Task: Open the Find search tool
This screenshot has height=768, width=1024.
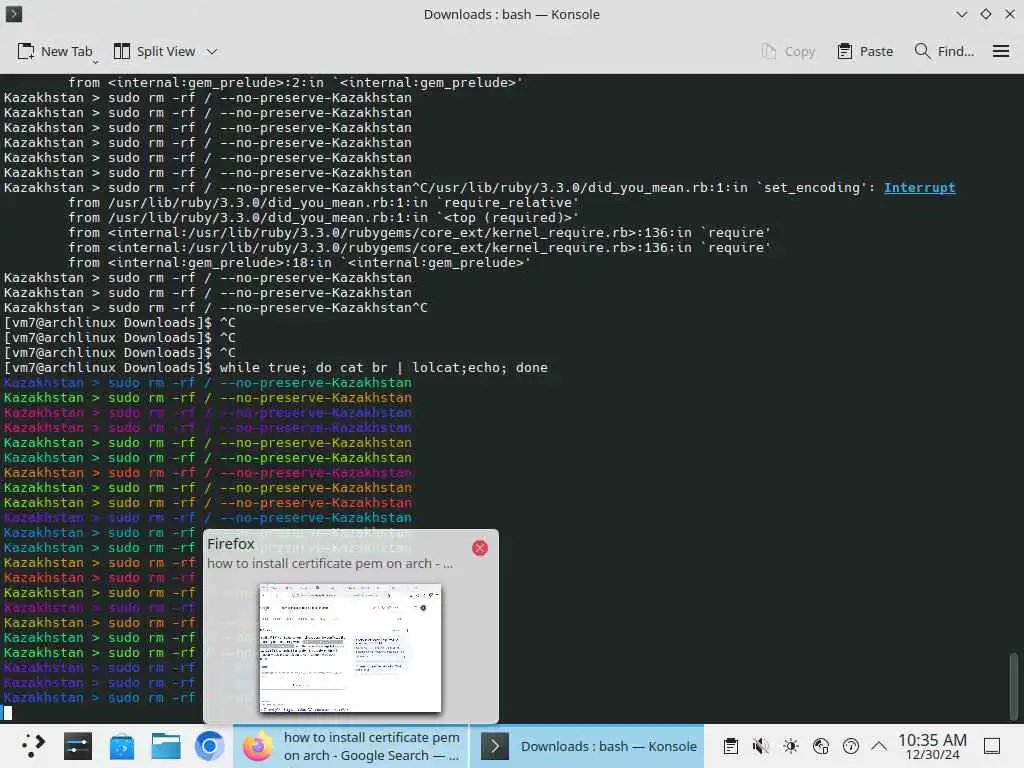Action: 944,51
